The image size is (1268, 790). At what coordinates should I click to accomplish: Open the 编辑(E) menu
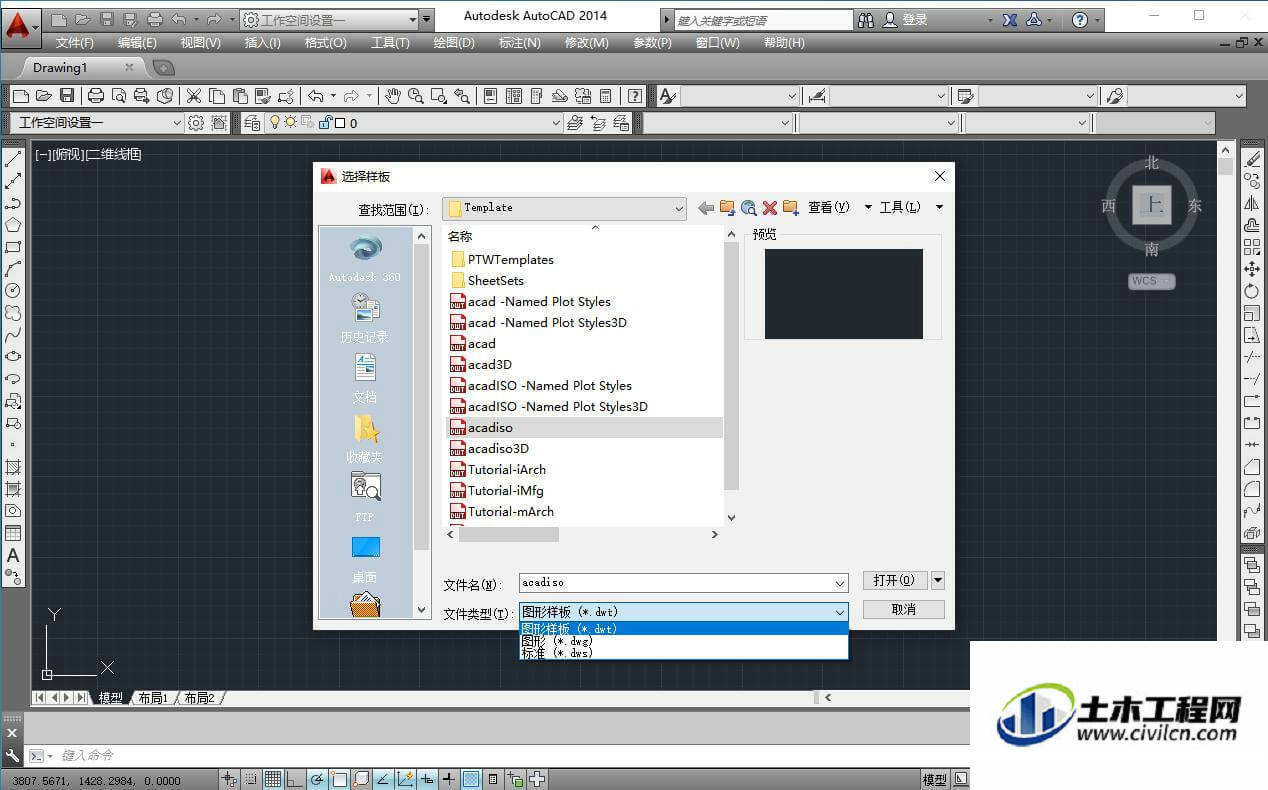pyautogui.click(x=137, y=43)
